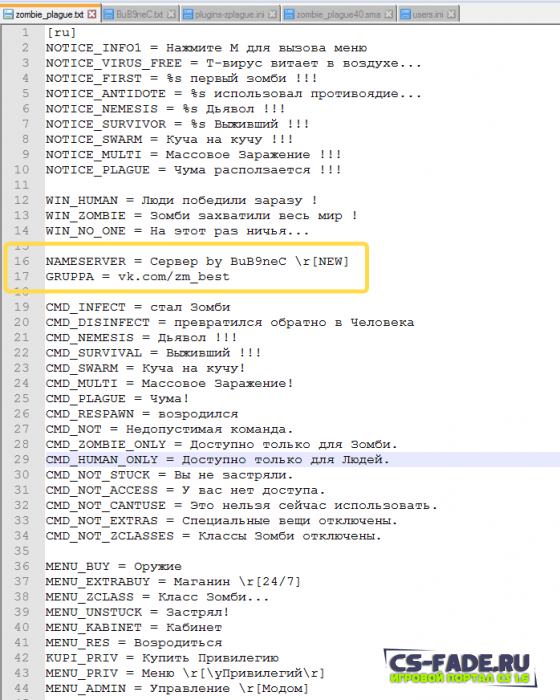Click the file icon on zombie_plague40.sma tab
The height and width of the screenshot is (700, 560).
pos(289,14)
